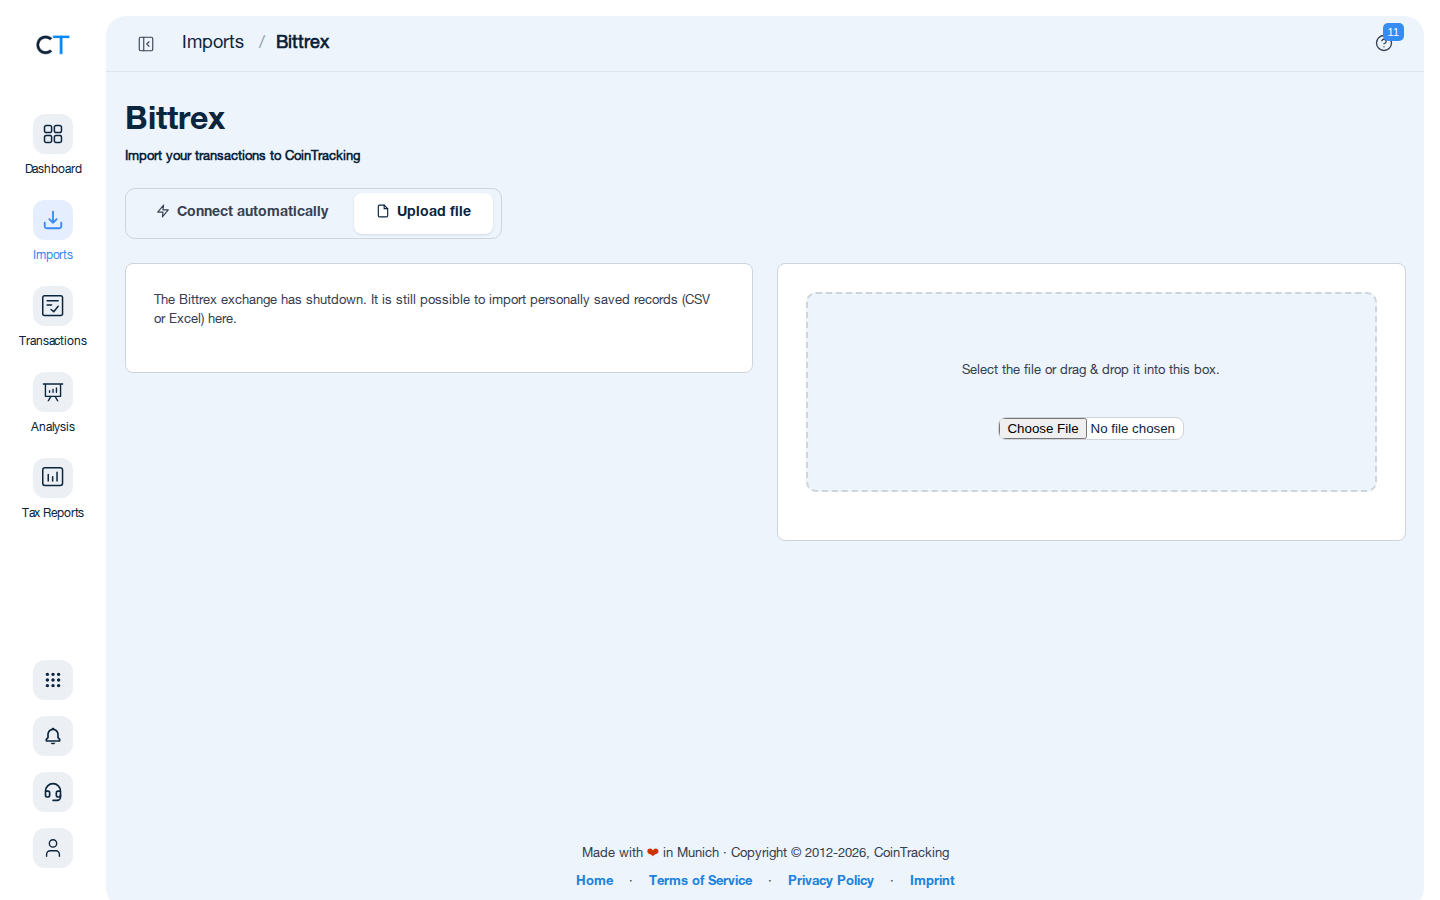The width and height of the screenshot is (1440, 900).
Task: Click the Choose File button
Action: tap(1043, 429)
